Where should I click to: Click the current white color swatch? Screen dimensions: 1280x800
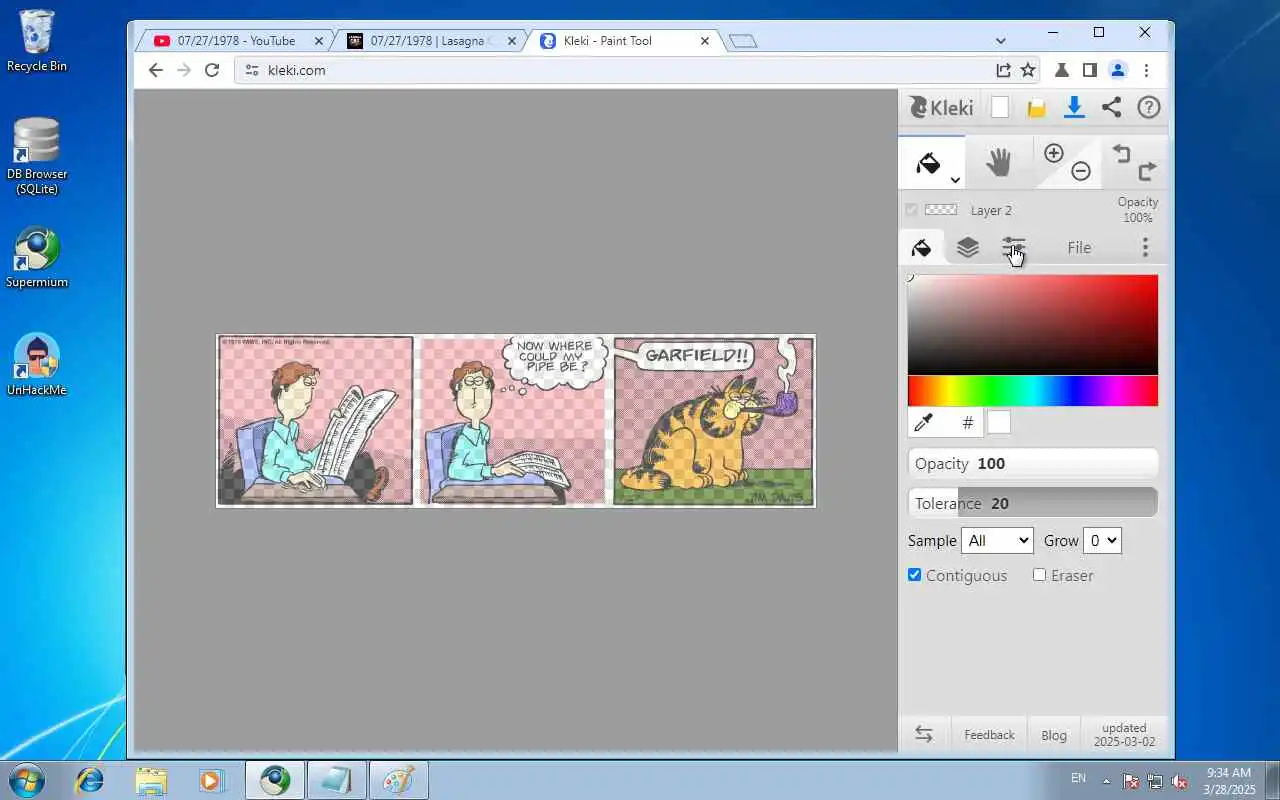(x=999, y=423)
